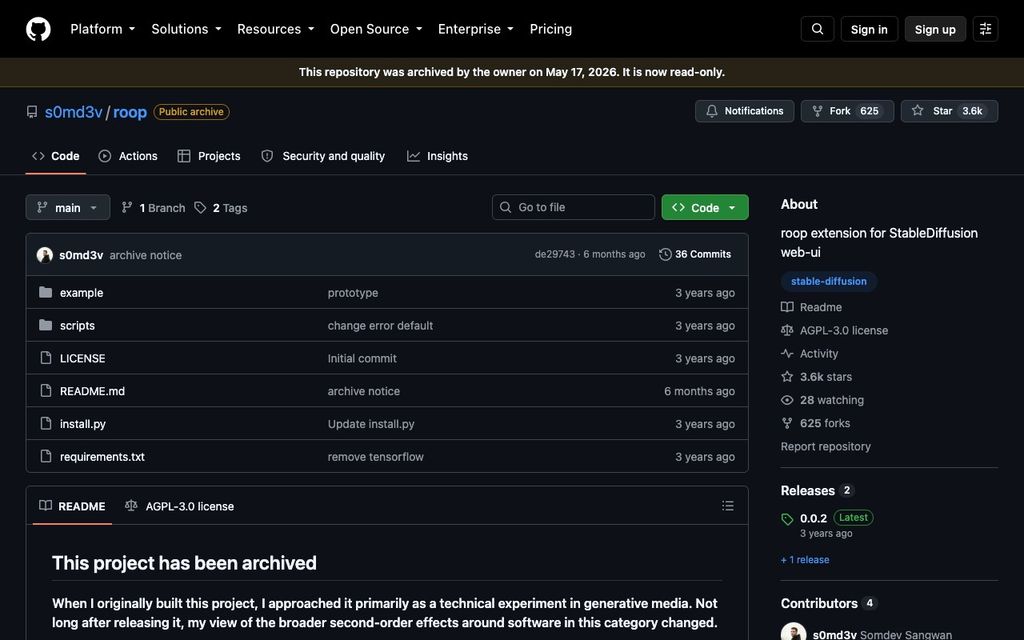Expand the Solutions menu
The width and height of the screenshot is (1024, 640).
coord(186,29)
